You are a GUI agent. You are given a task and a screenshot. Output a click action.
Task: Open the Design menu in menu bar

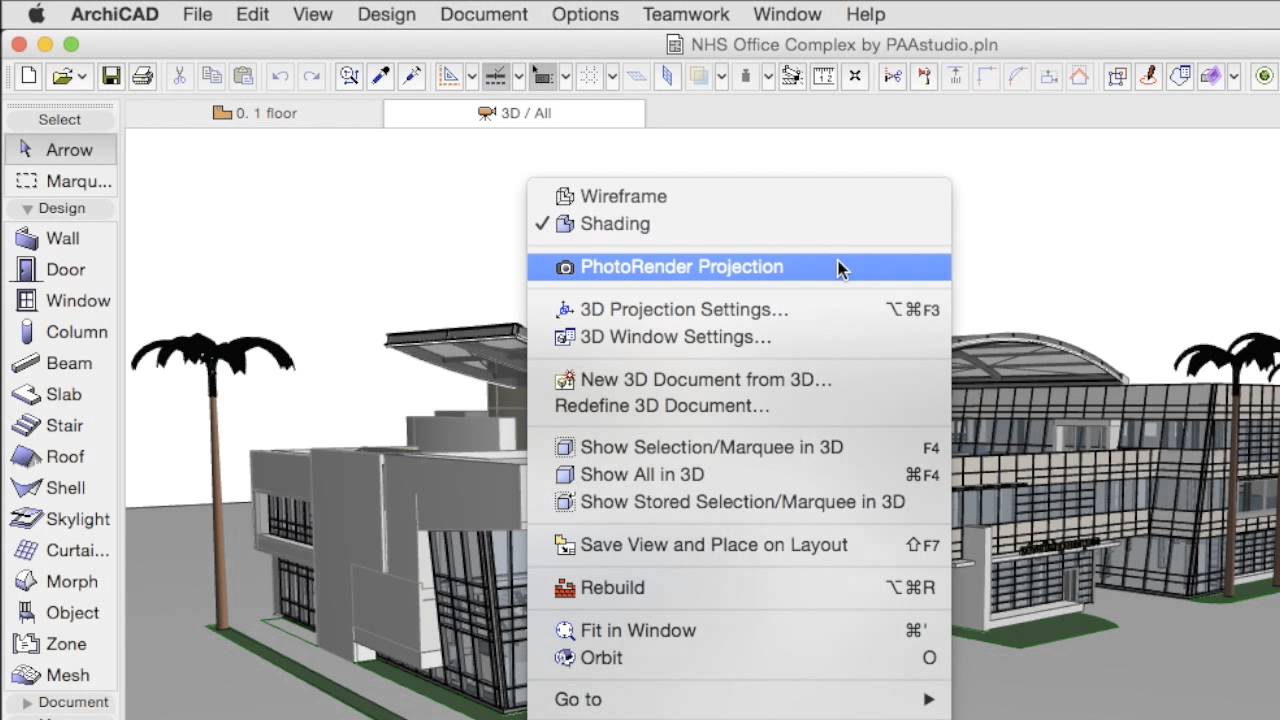[386, 14]
